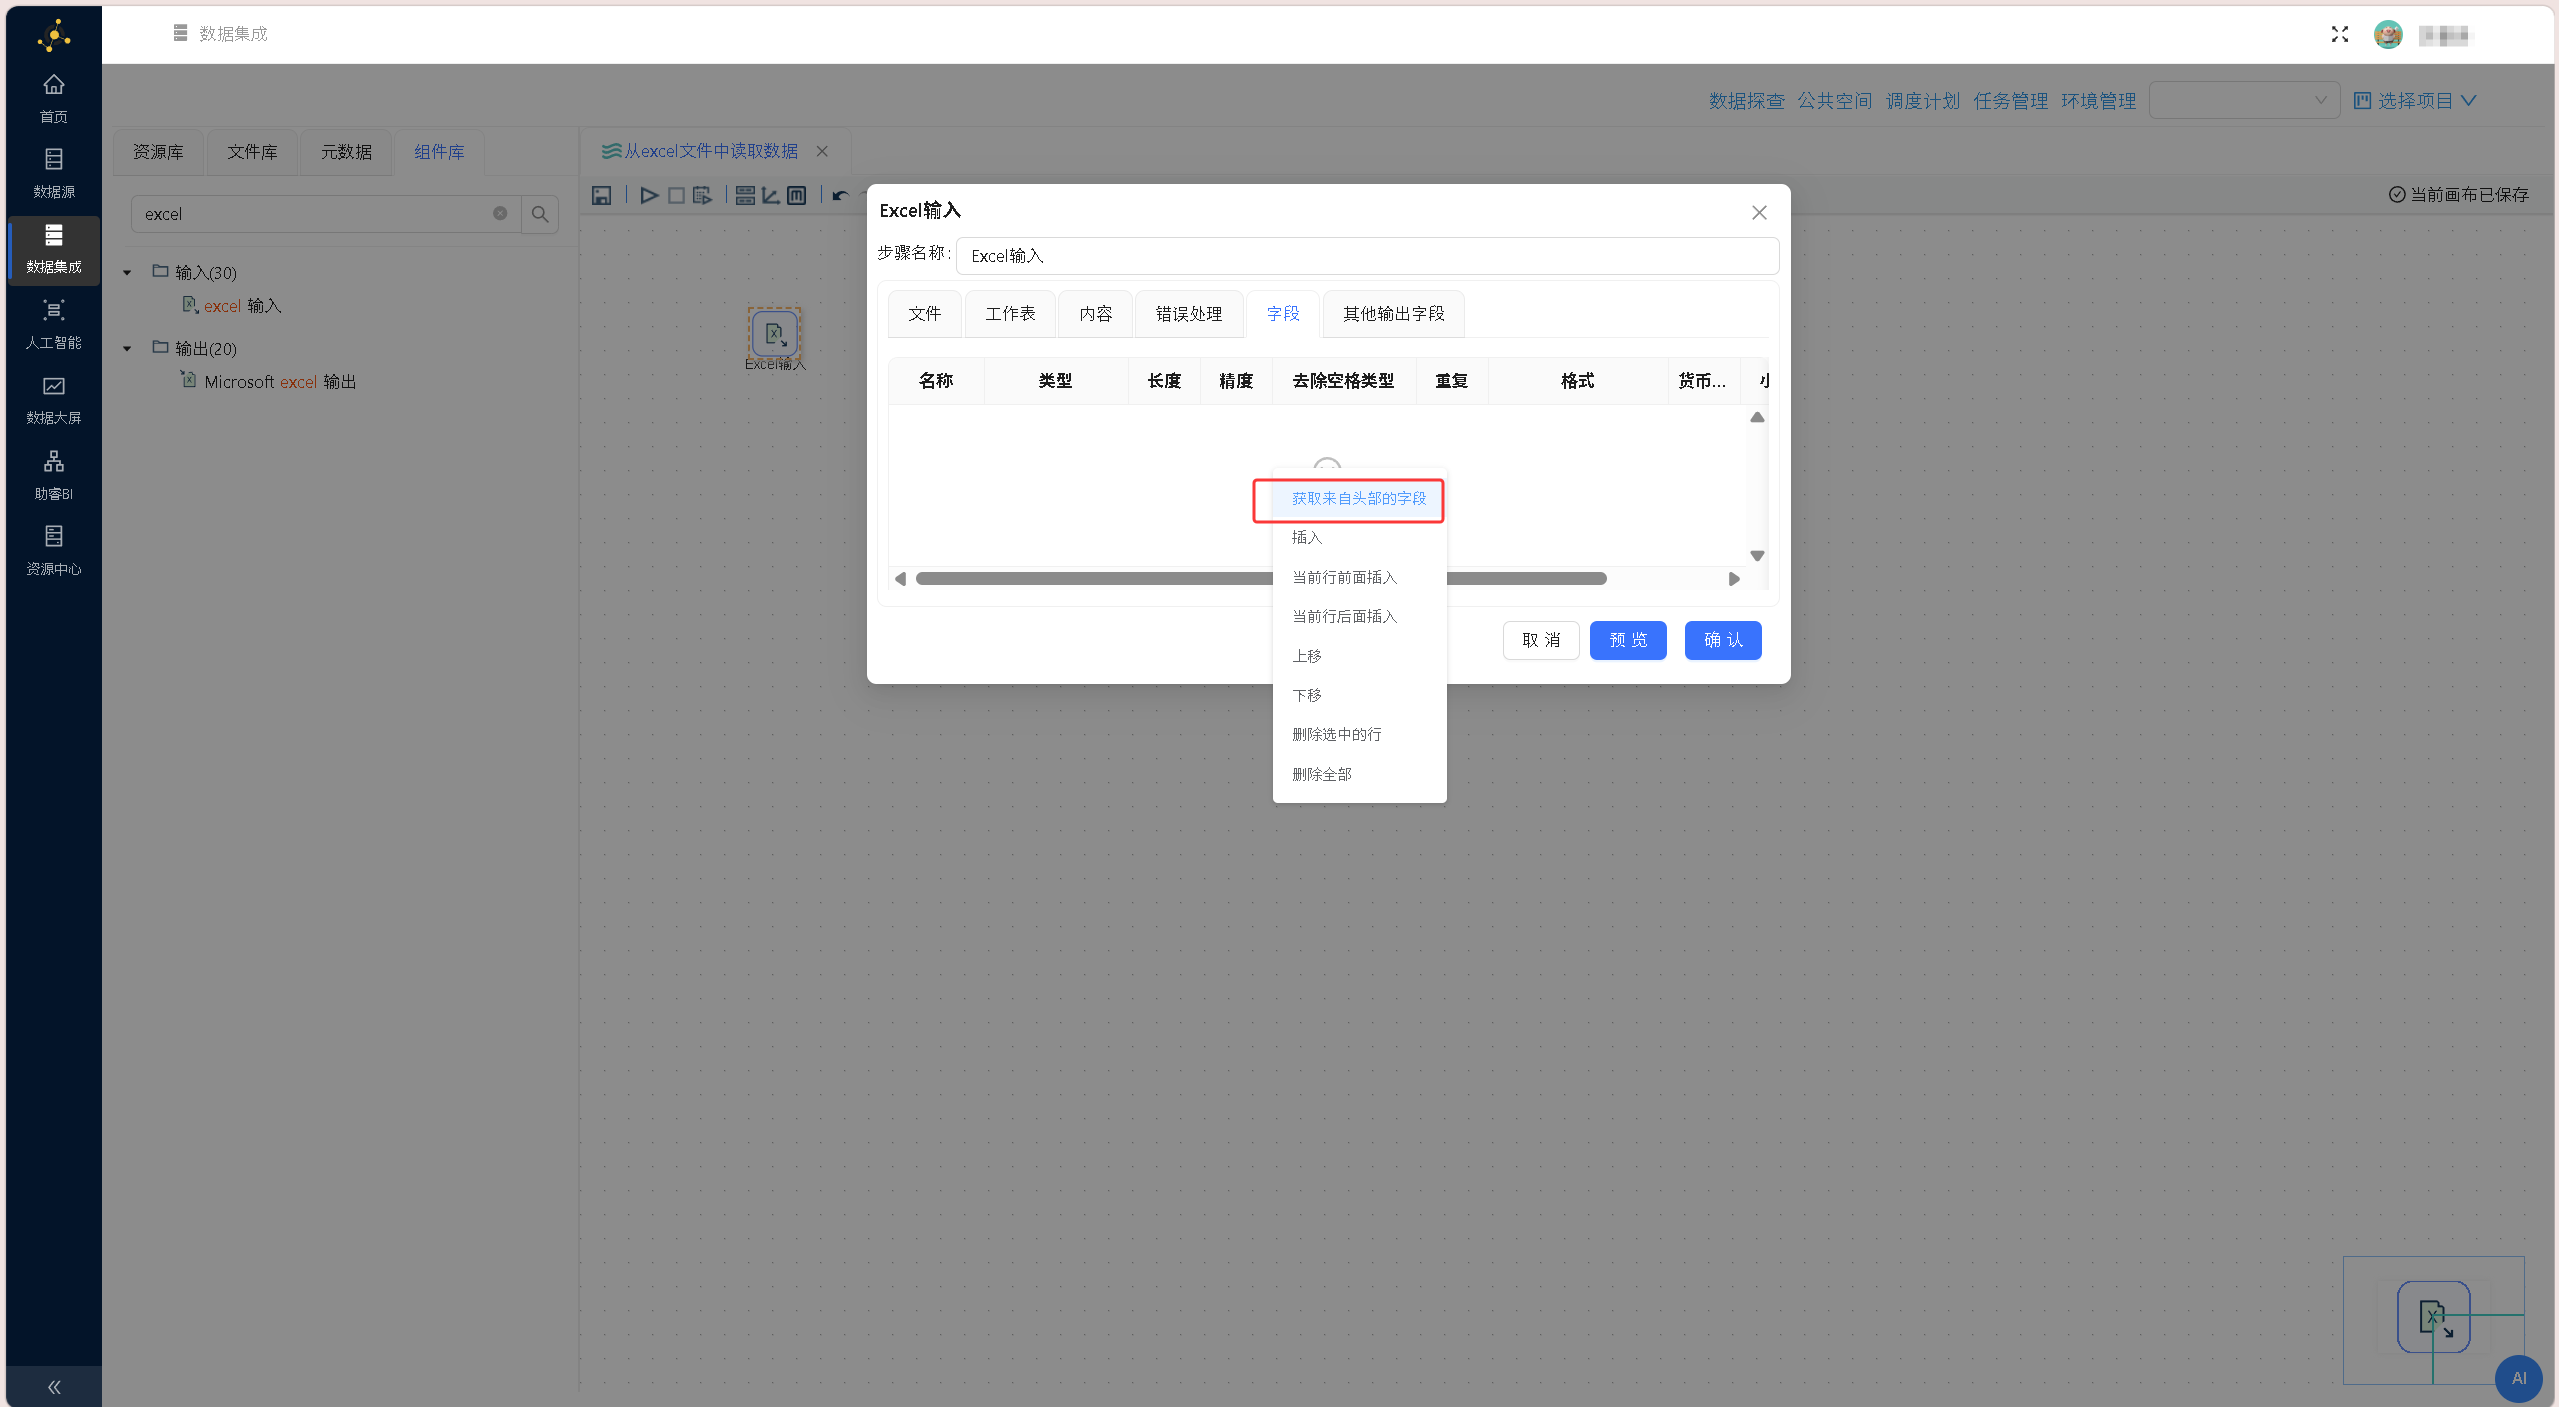The image size is (2559, 1407).
Task: Click the 预览 button
Action: pos(1628,640)
